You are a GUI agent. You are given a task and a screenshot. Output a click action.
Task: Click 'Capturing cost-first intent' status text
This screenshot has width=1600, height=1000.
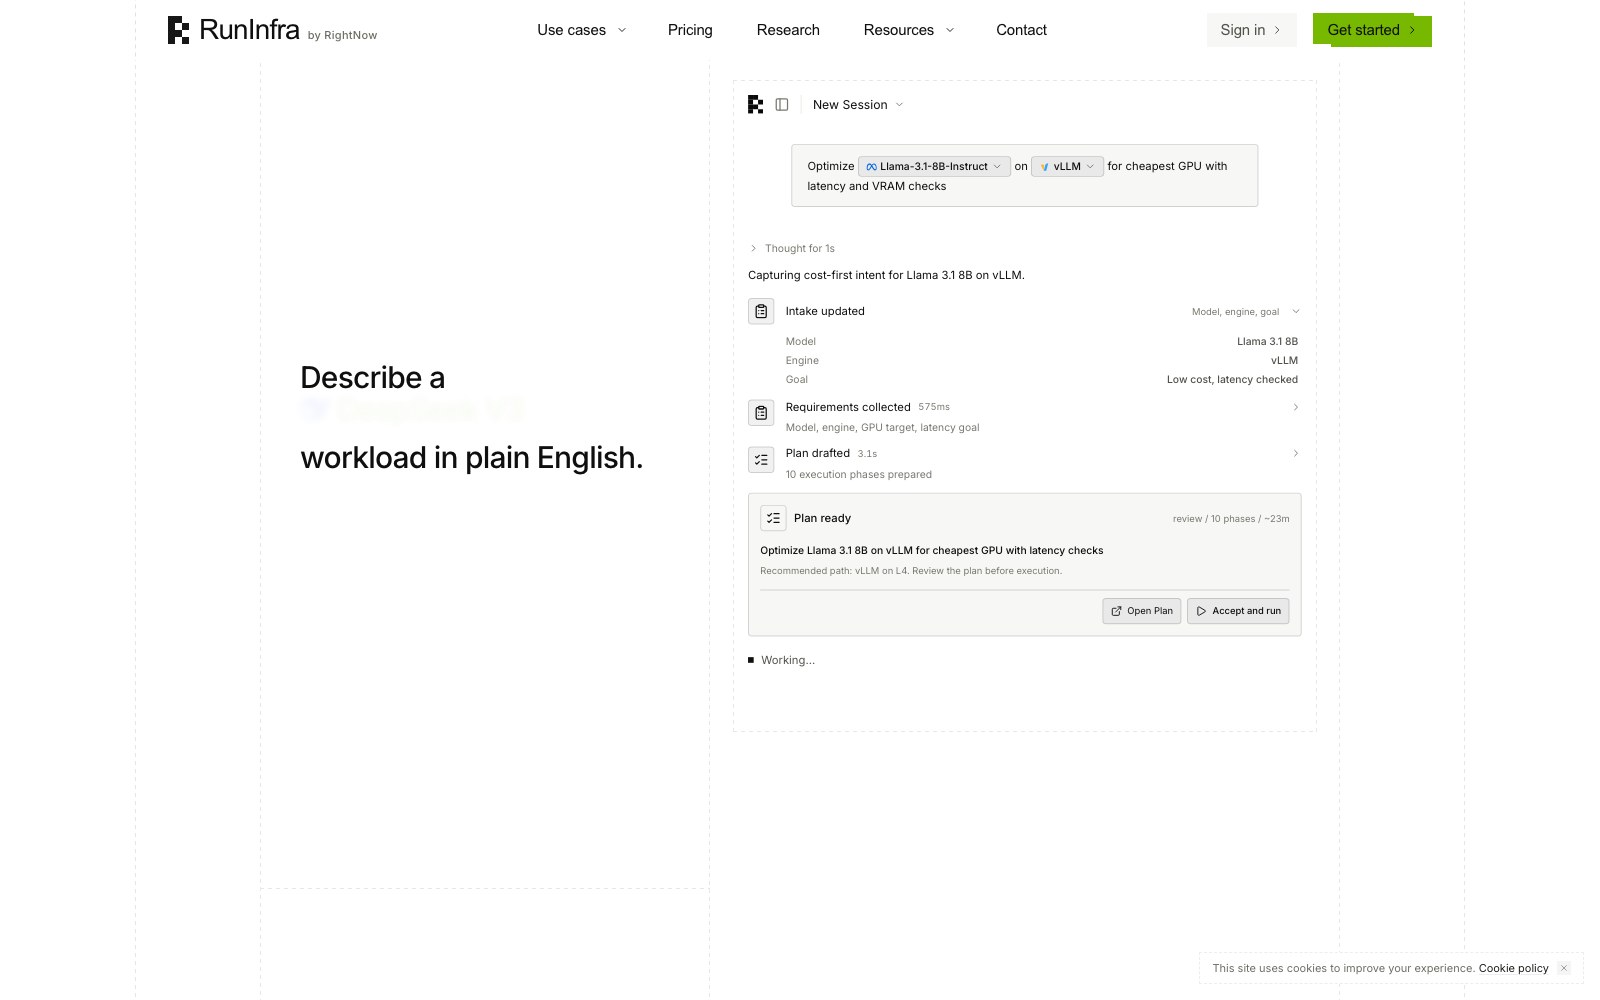tap(886, 275)
